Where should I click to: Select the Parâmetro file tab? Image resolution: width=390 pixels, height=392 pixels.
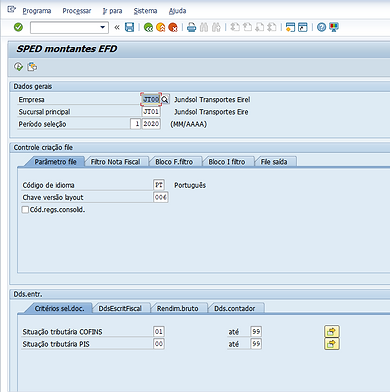tap(55, 162)
